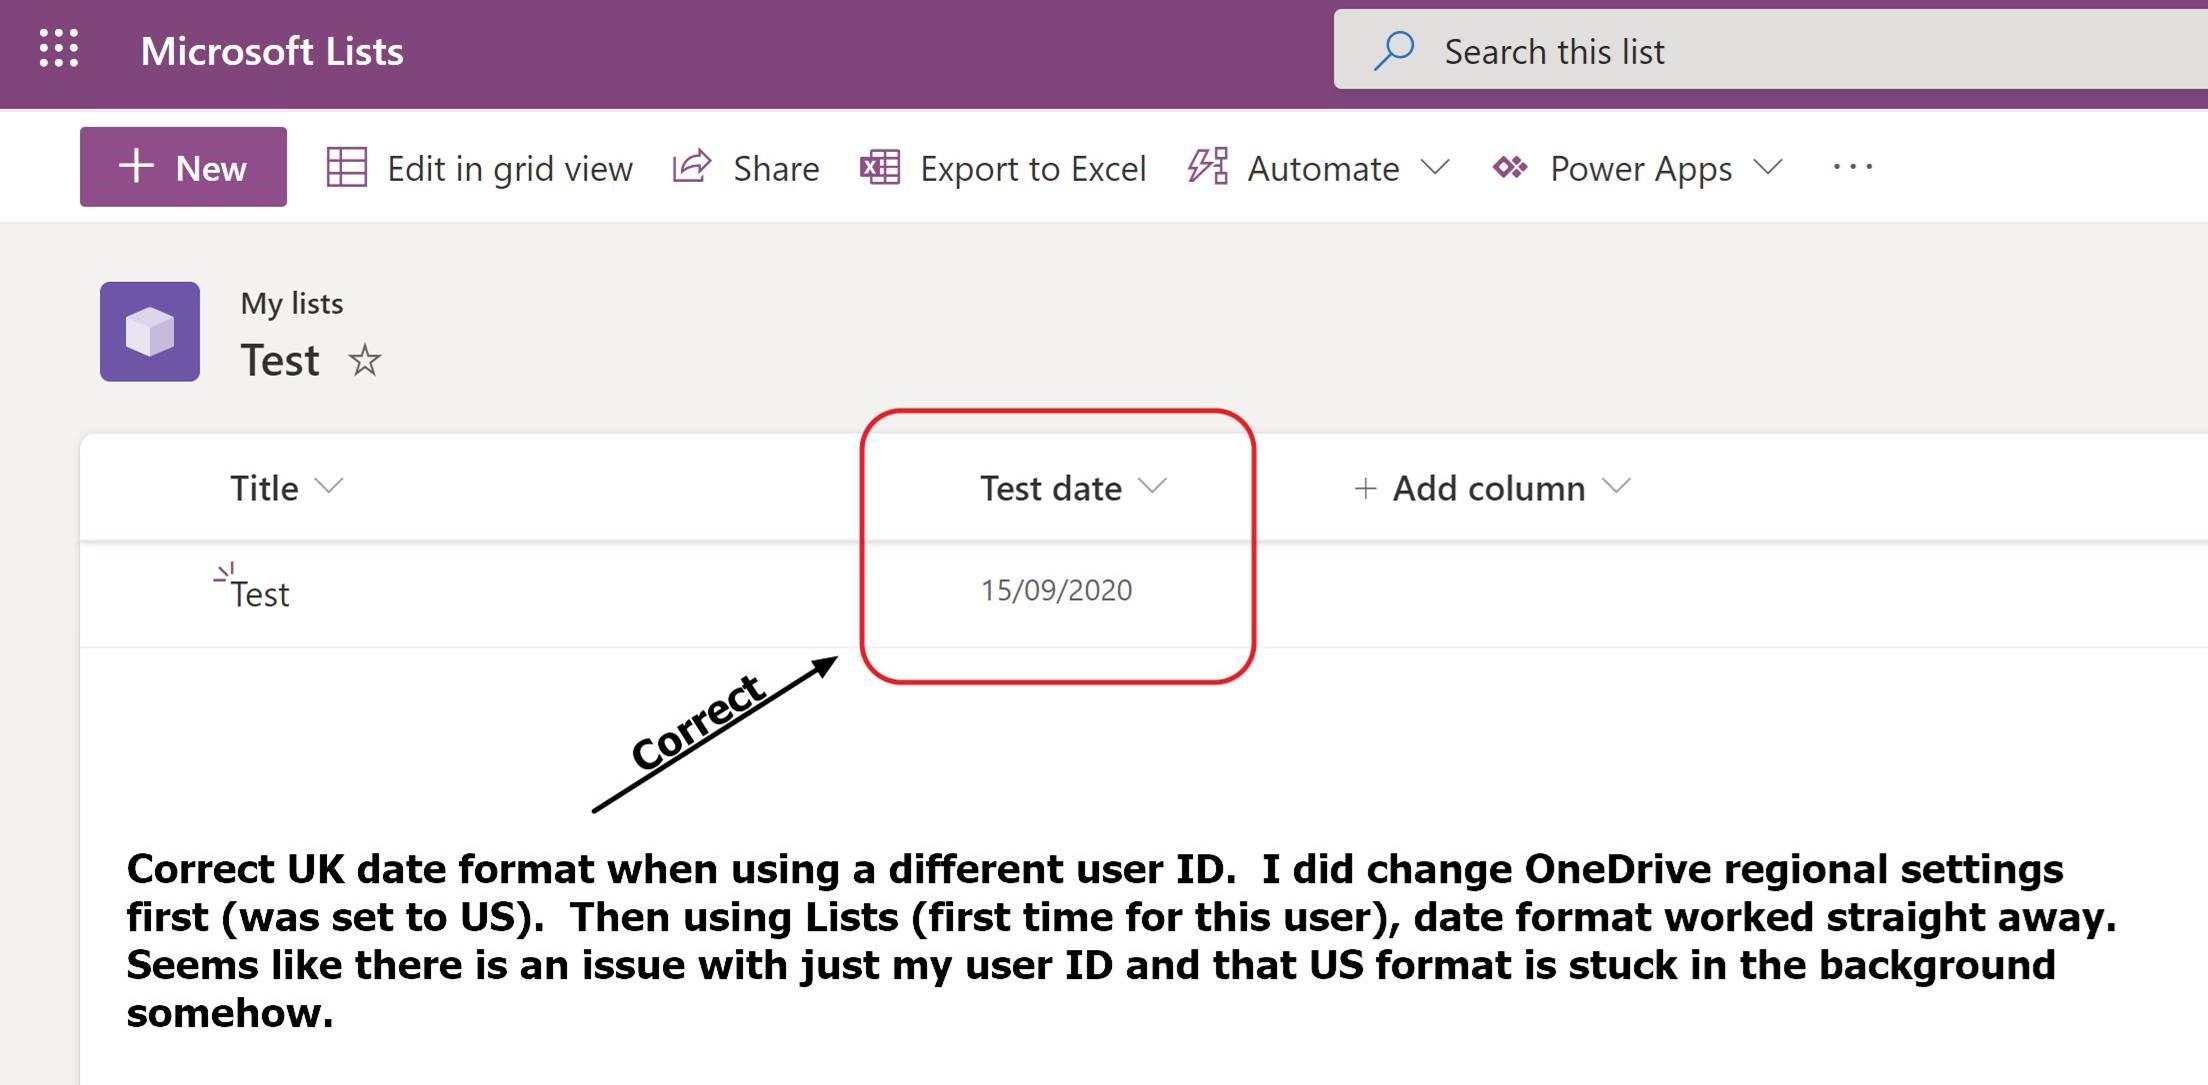Viewport: 2208px width, 1085px height.
Task: Open the Test list item
Action: (x=260, y=595)
